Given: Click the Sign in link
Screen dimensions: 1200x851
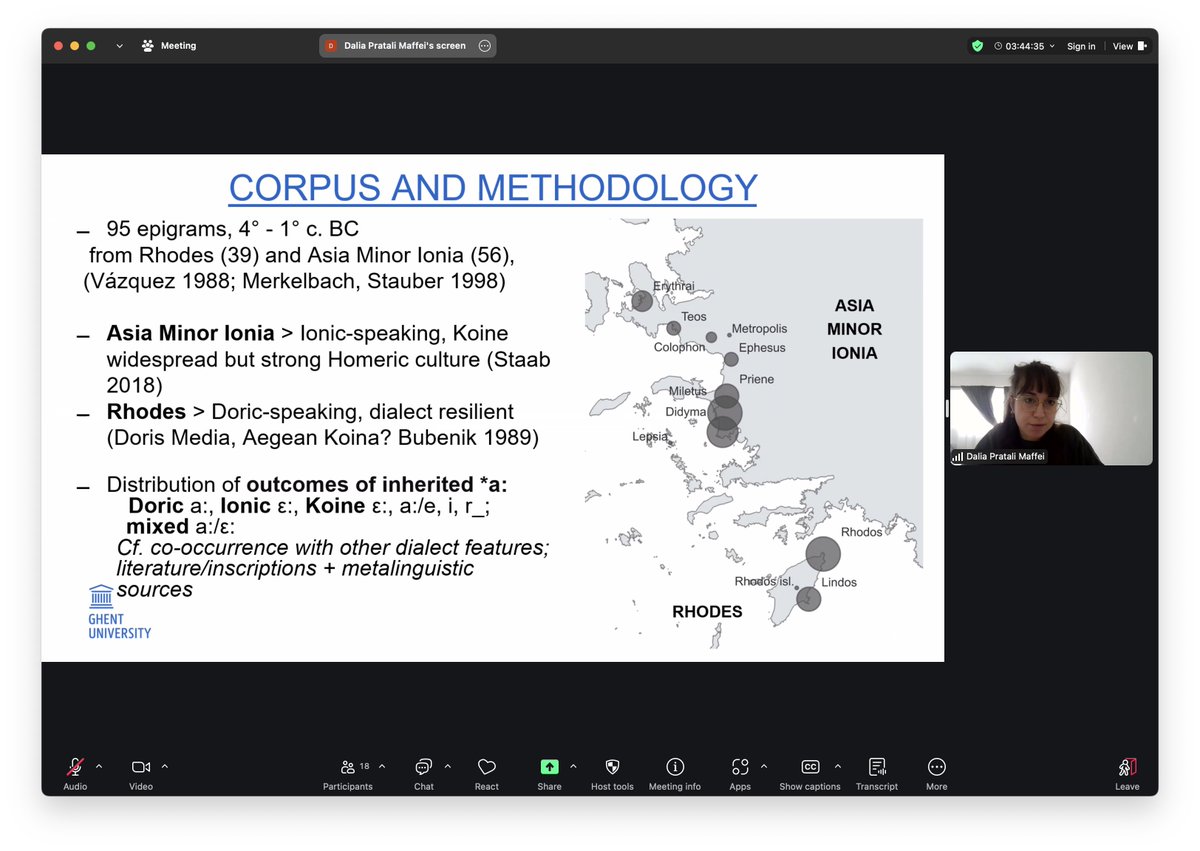Looking at the screenshot, I should coord(1081,46).
